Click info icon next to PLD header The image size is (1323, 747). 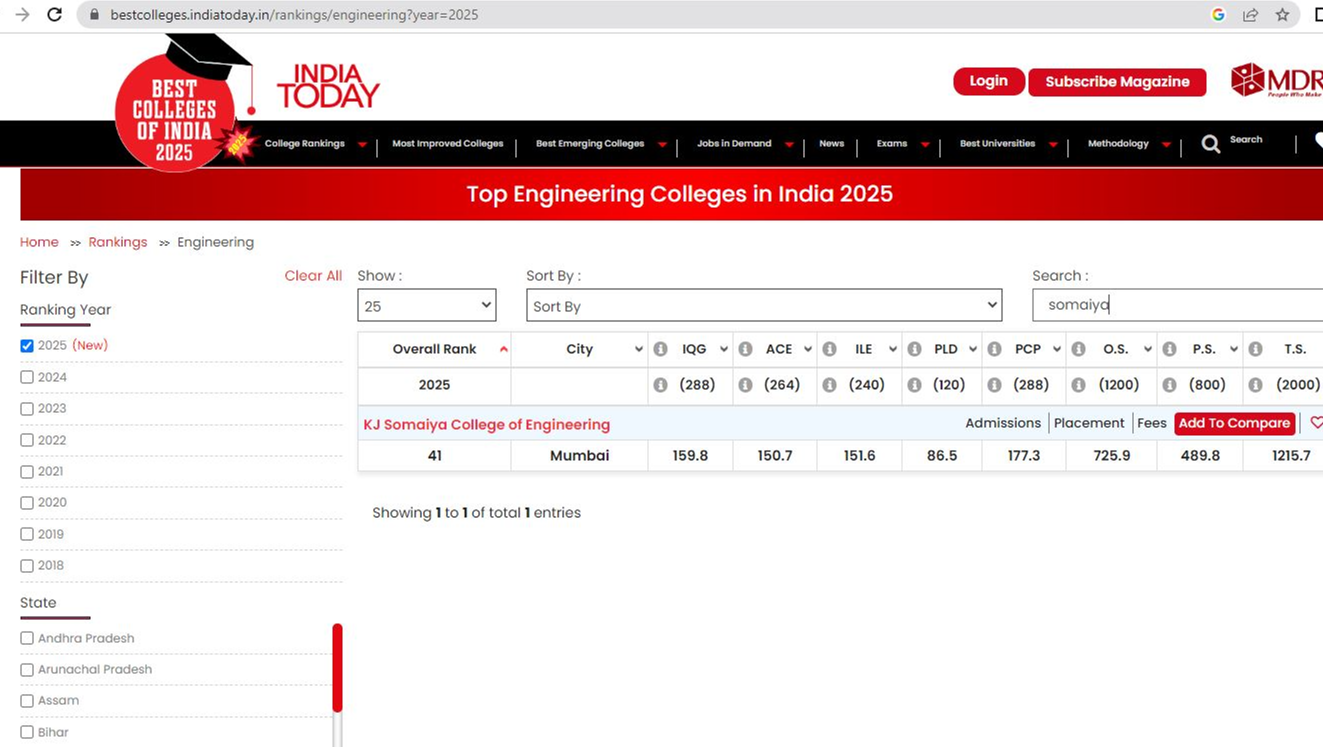pyautogui.click(x=914, y=349)
